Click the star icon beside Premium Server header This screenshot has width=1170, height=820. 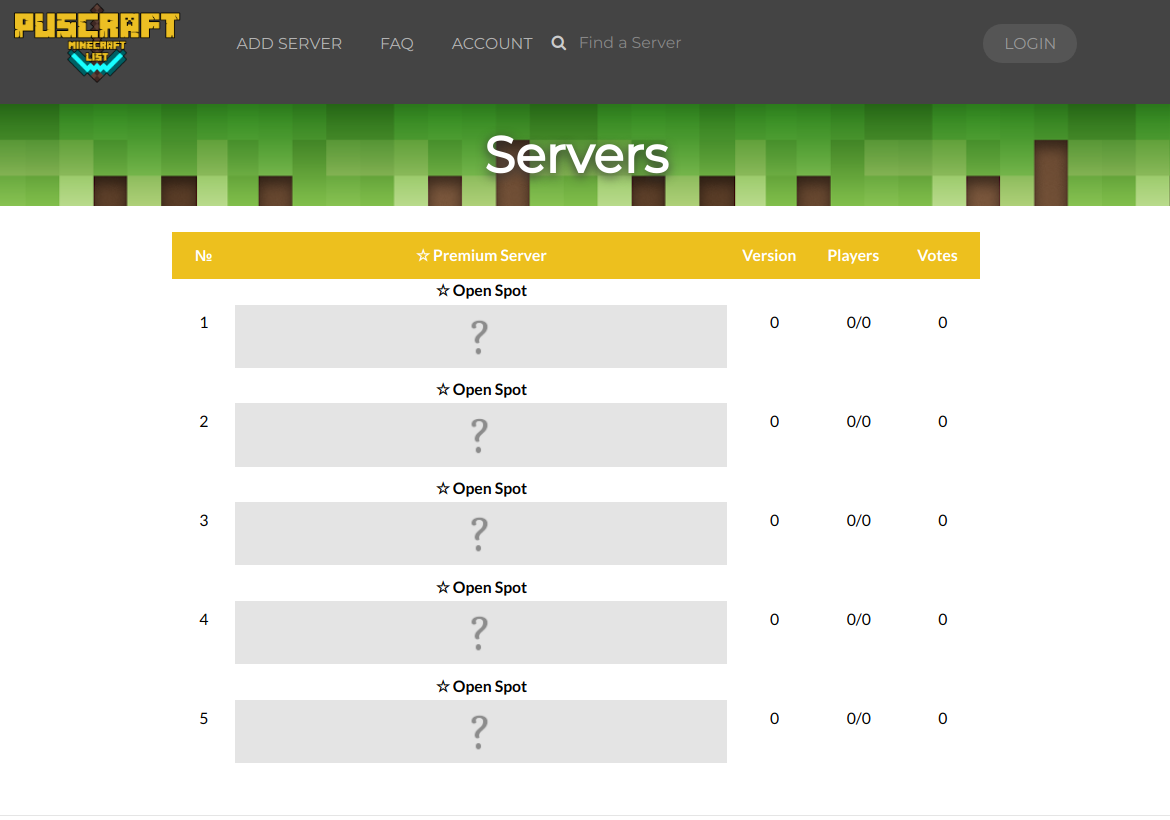coord(421,255)
